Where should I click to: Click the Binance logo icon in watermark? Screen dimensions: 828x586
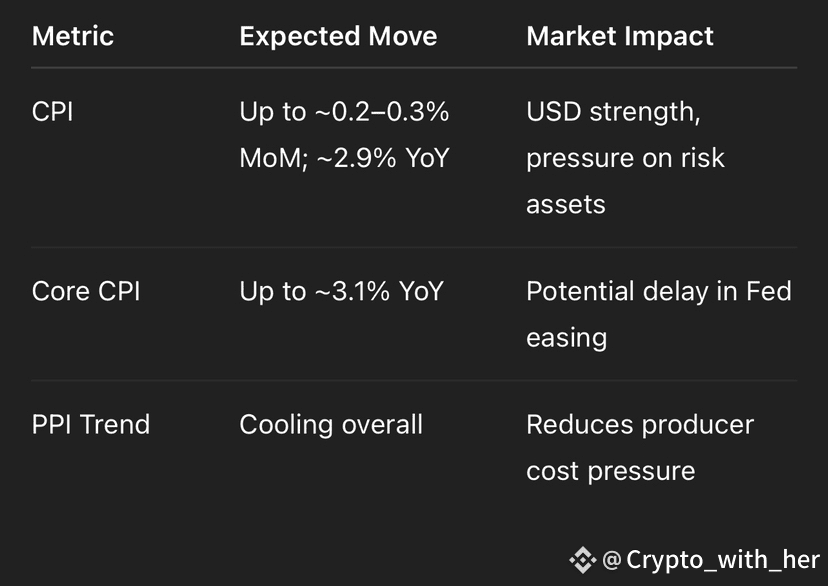coord(582,560)
